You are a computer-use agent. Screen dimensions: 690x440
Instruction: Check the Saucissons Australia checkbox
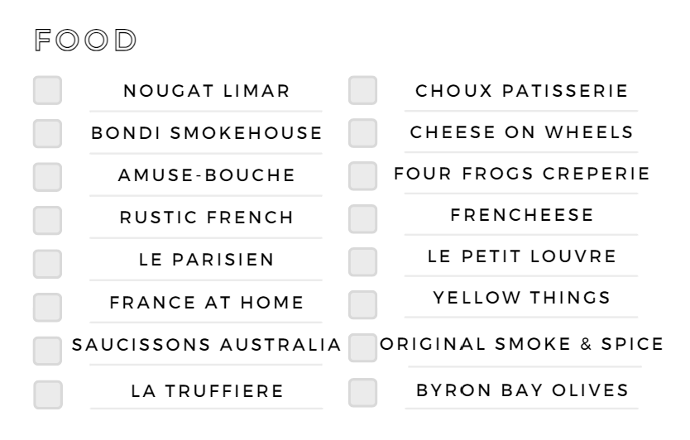pos(48,351)
